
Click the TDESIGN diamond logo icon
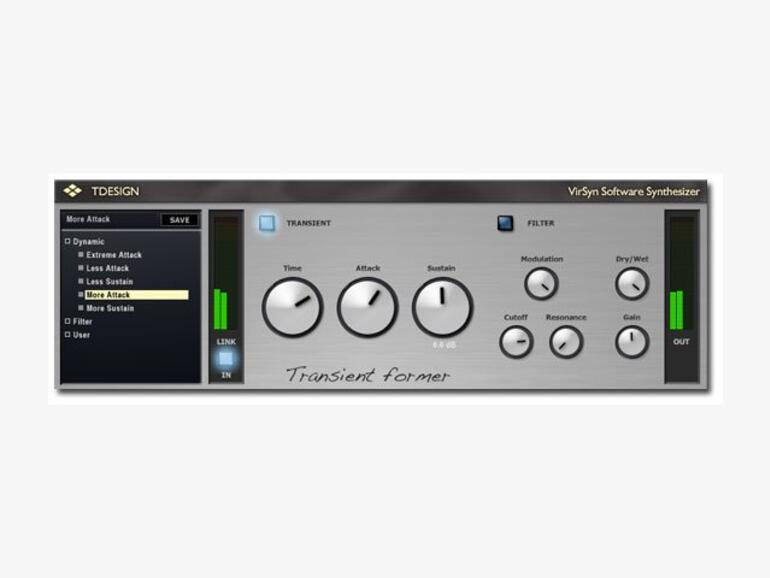[72, 191]
